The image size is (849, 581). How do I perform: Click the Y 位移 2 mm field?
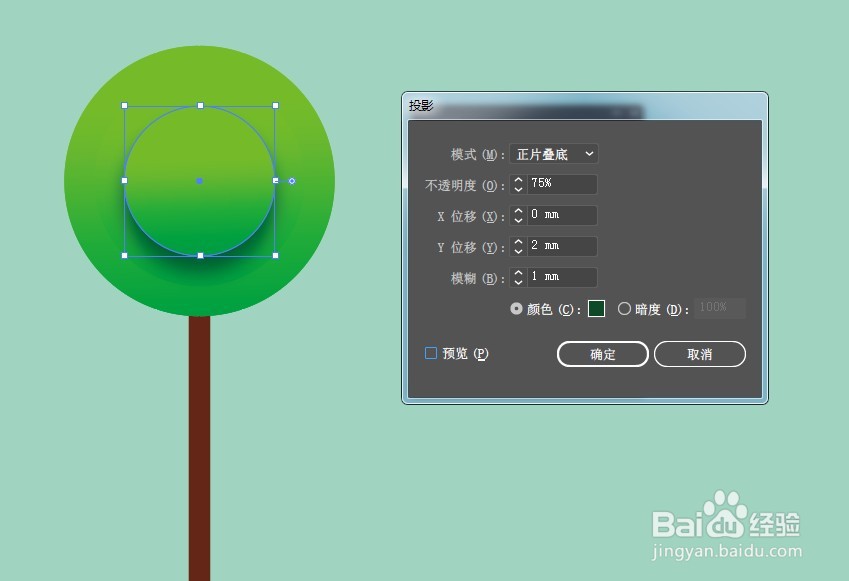(562, 246)
